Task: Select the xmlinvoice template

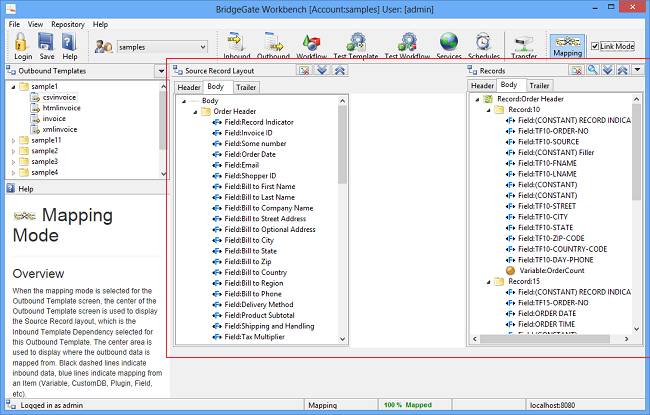Action: point(60,129)
